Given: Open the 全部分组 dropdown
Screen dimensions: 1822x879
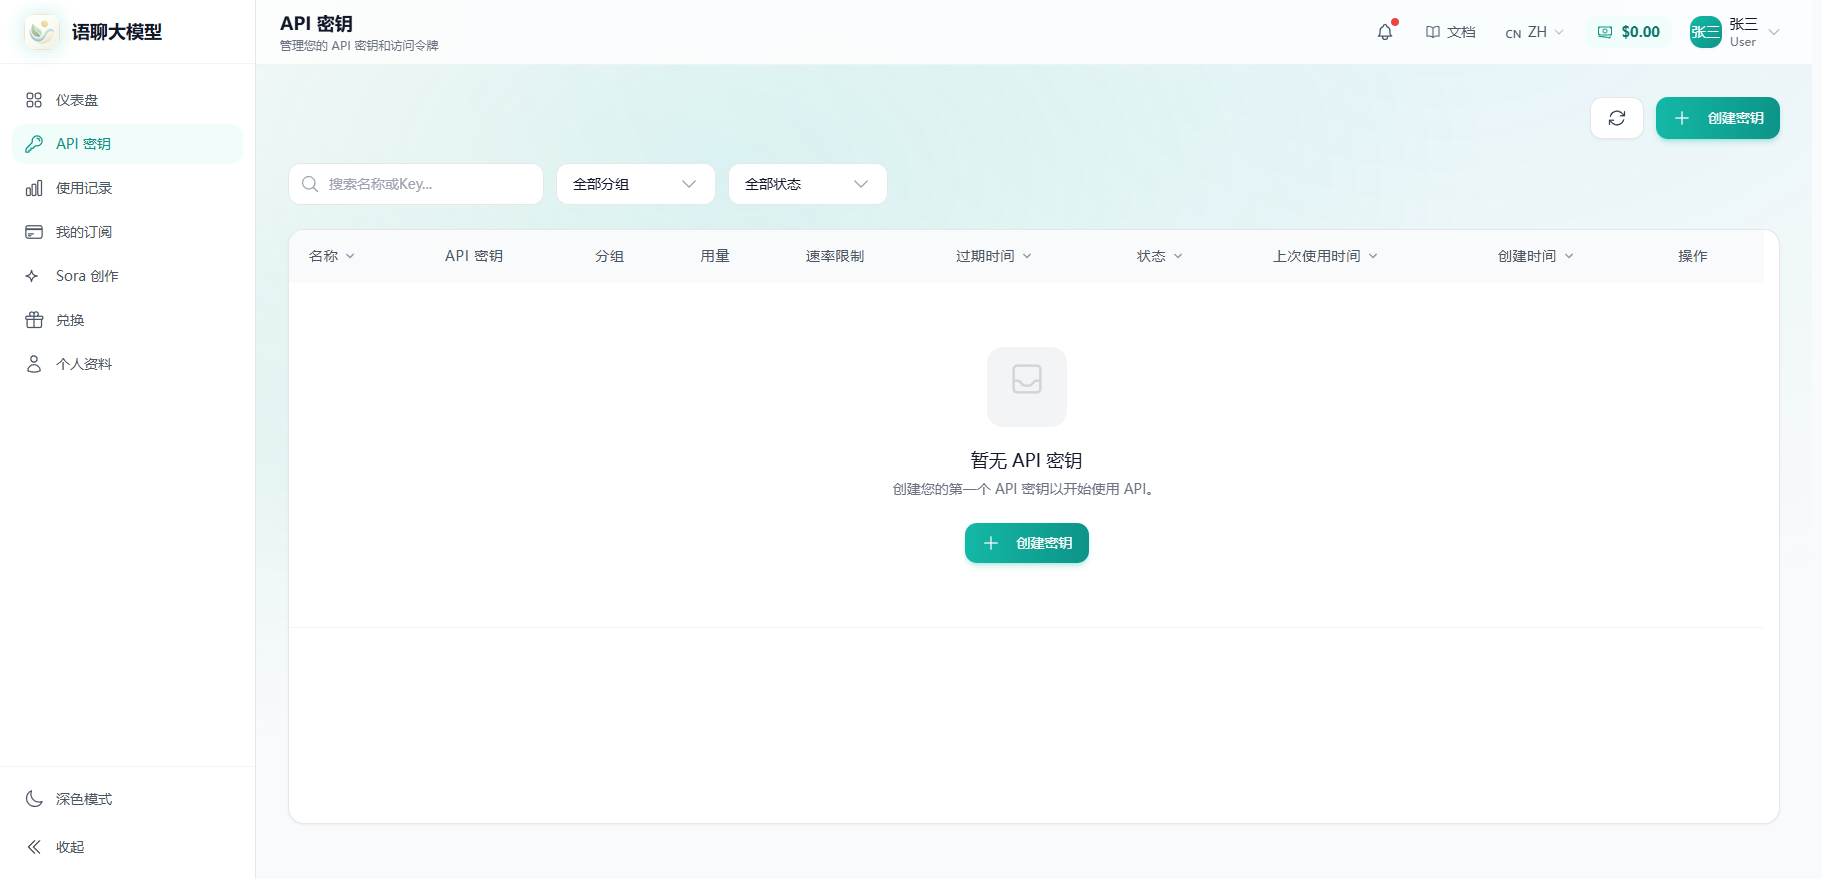Looking at the screenshot, I should pyautogui.click(x=636, y=184).
